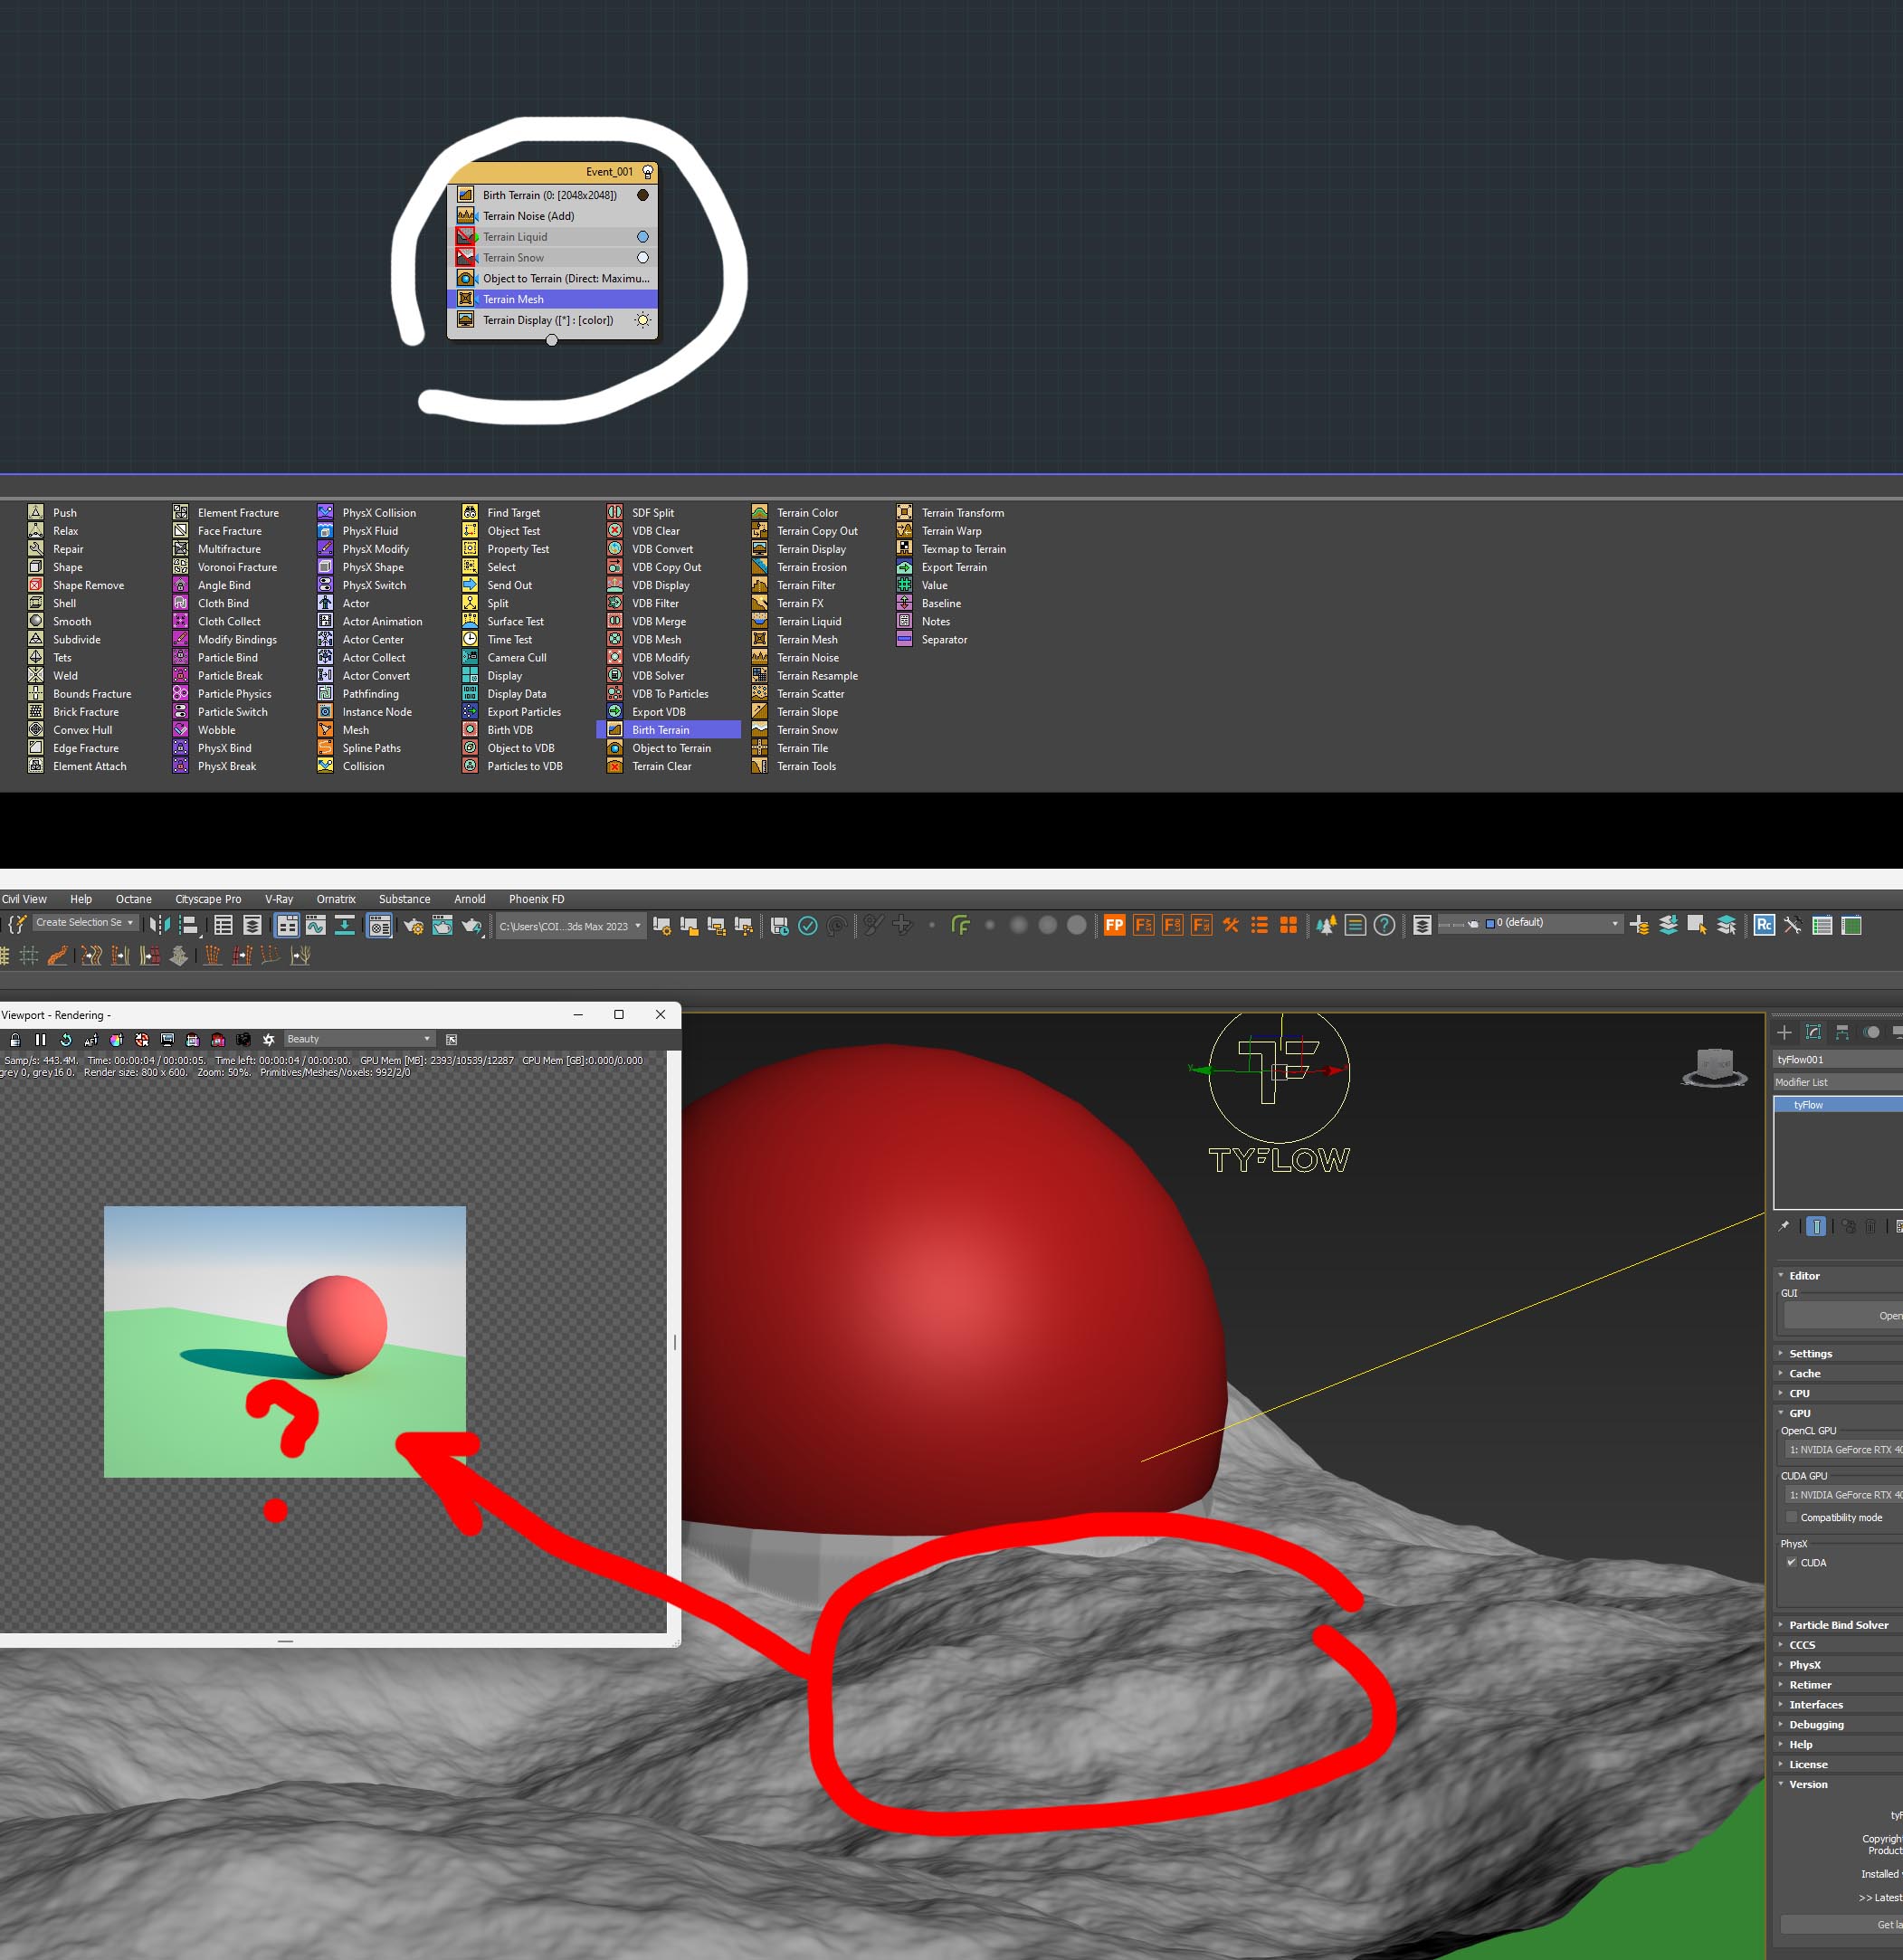Screen dimensions: 1903x1960
Task: Click the VDB Solver operator icon
Action: coord(615,676)
